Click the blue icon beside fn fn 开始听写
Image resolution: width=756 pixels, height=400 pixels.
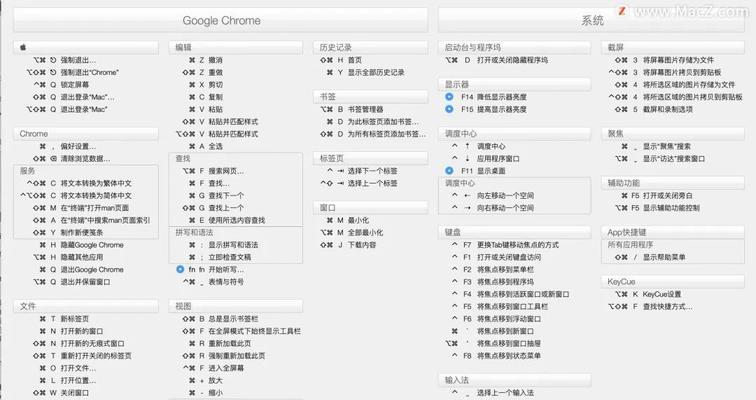(180, 269)
